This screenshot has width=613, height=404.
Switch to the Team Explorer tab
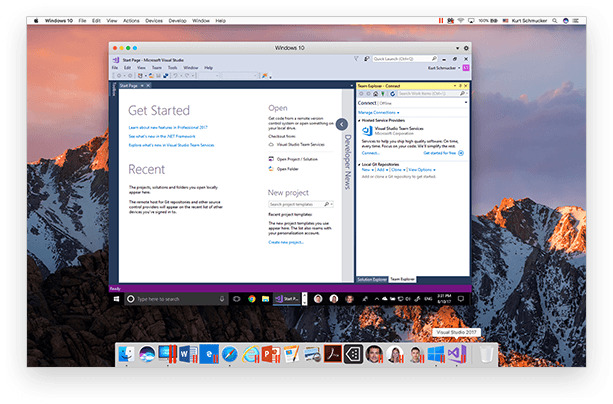402,279
